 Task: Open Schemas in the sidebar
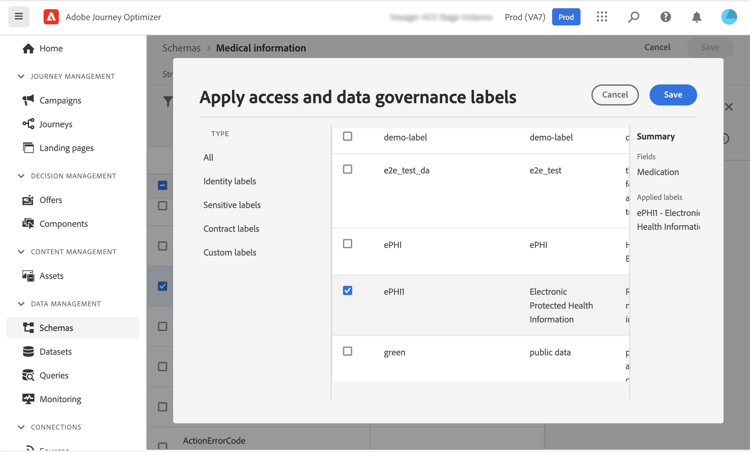click(x=56, y=328)
